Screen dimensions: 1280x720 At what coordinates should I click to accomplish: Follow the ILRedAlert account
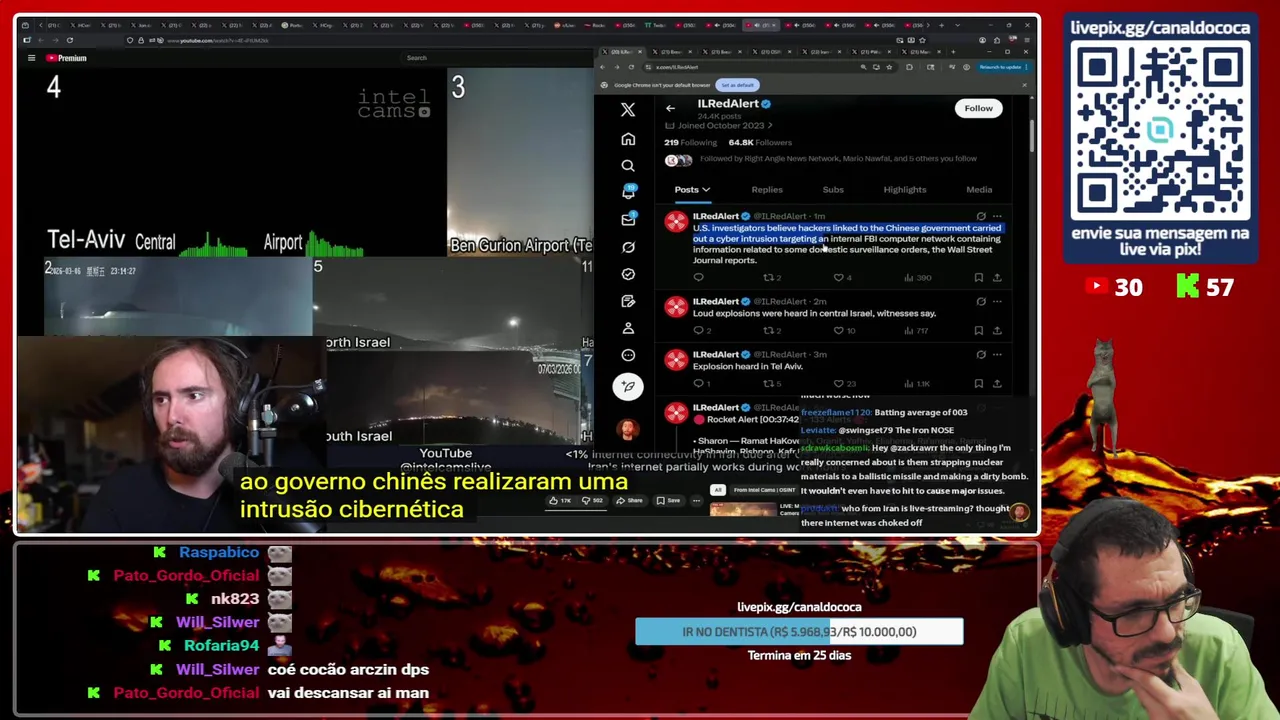click(979, 108)
